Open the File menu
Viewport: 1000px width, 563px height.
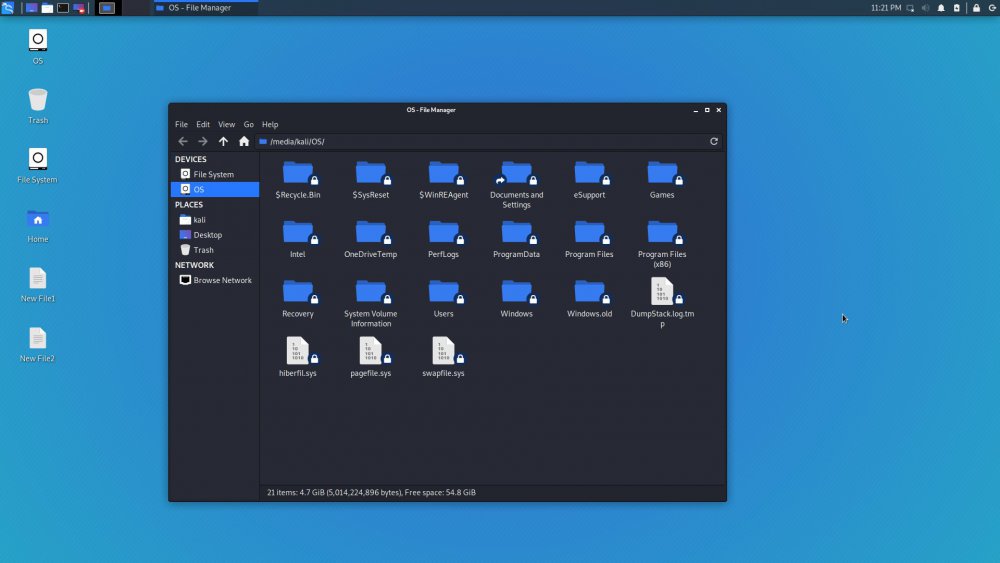coord(181,125)
